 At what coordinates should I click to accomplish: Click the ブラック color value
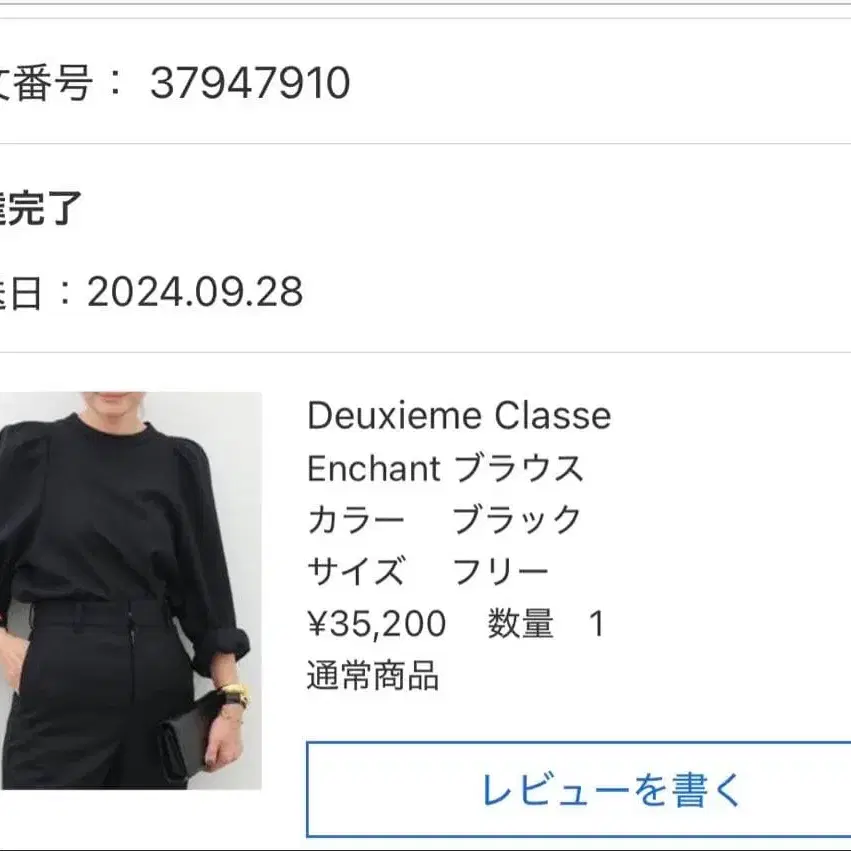tap(517, 520)
